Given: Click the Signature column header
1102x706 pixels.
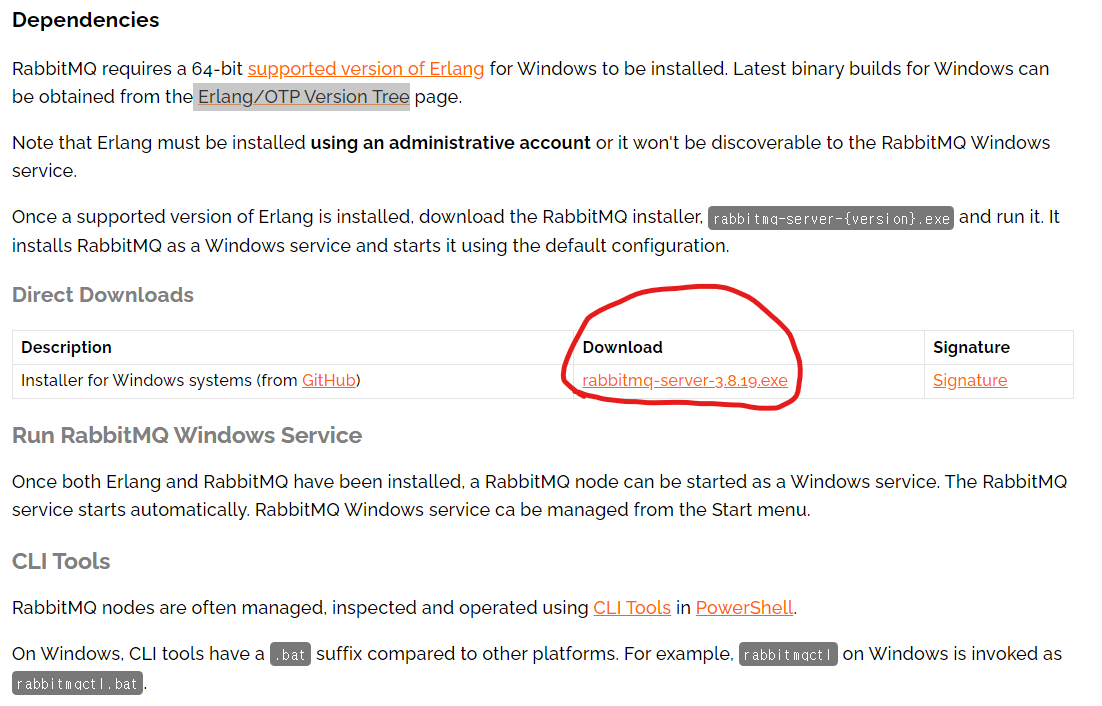Looking at the screenshot, I should coord(971,348).
